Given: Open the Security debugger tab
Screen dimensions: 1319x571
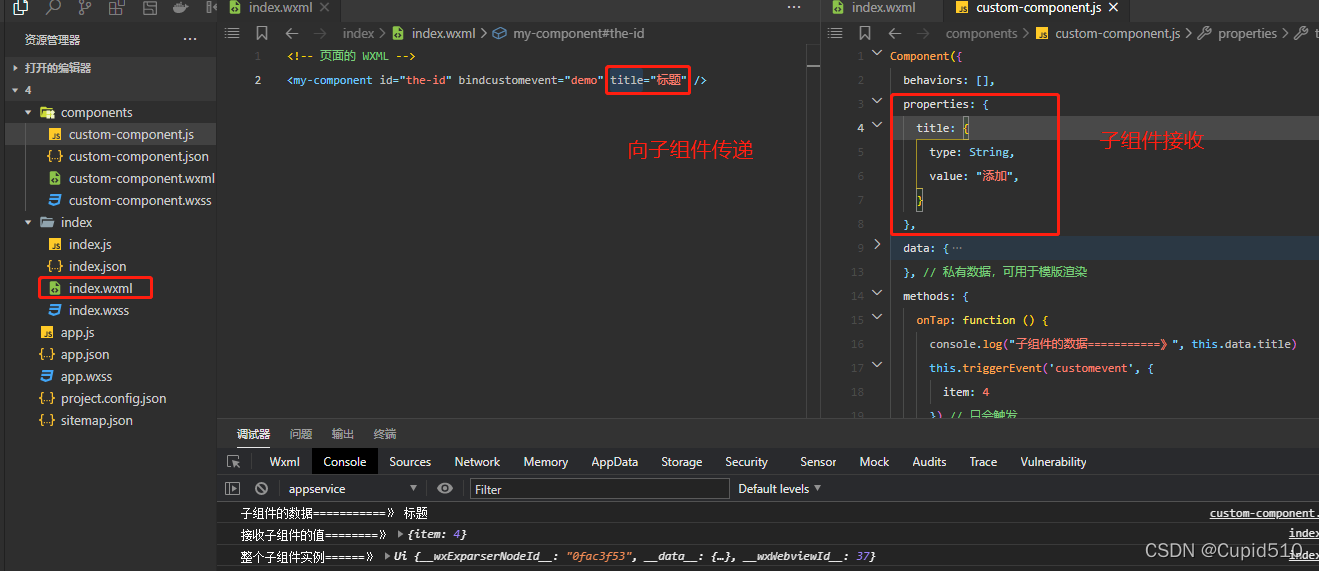Looking at the screenshot, I should [746, 462].
